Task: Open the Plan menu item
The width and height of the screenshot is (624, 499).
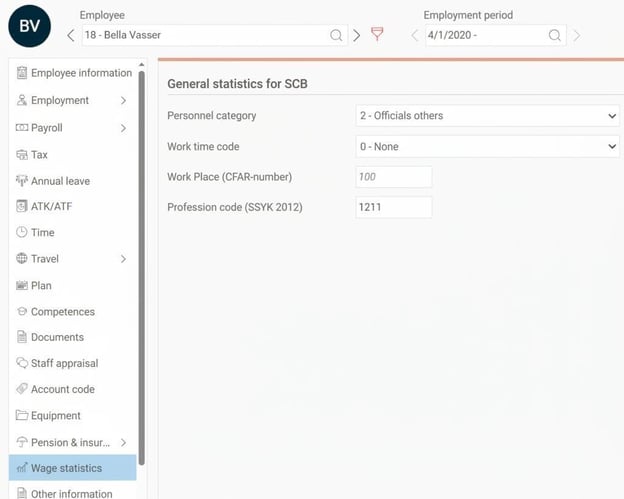Action: coord(73,286)
